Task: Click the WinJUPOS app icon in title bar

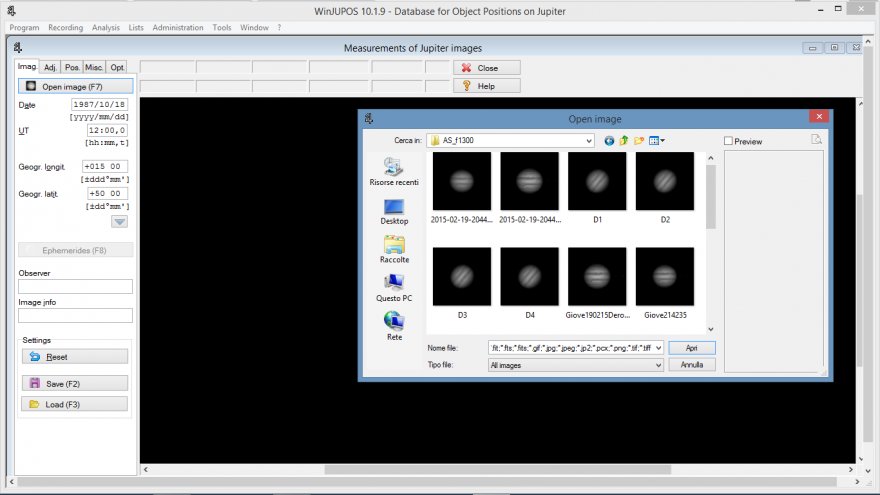Action: click(11, 11)
